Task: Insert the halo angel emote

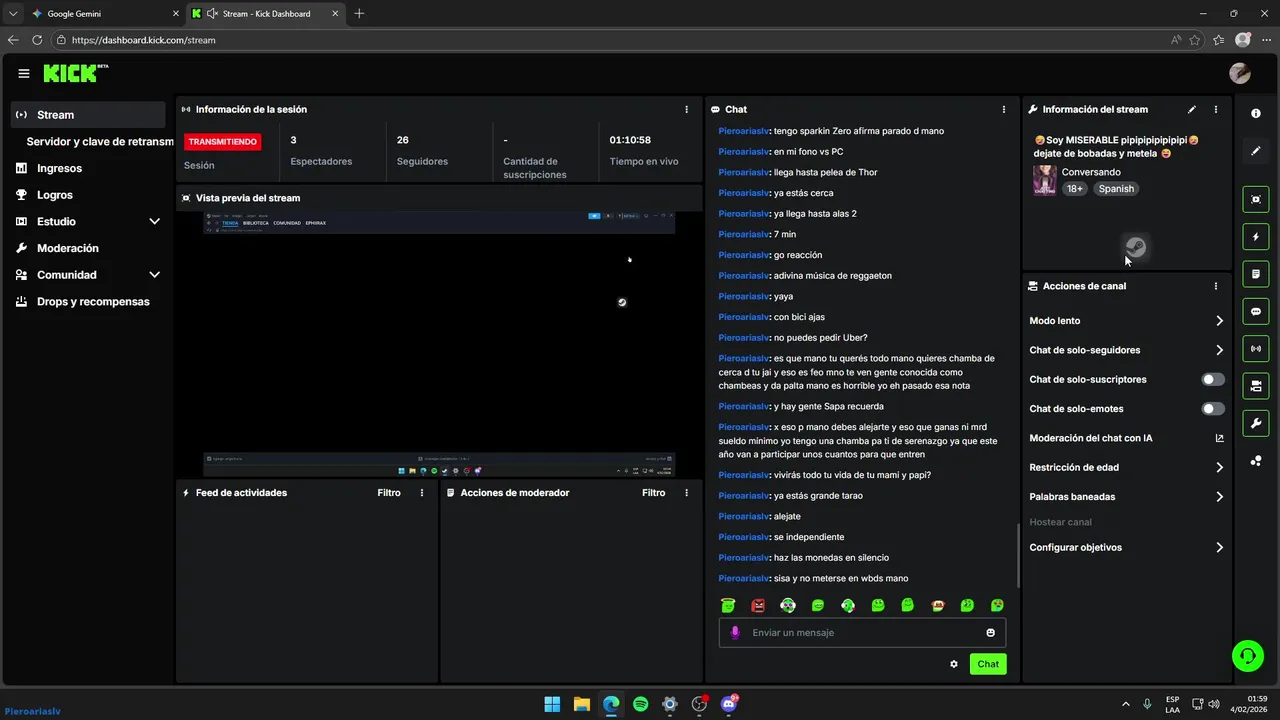Action: coord(728,605)
